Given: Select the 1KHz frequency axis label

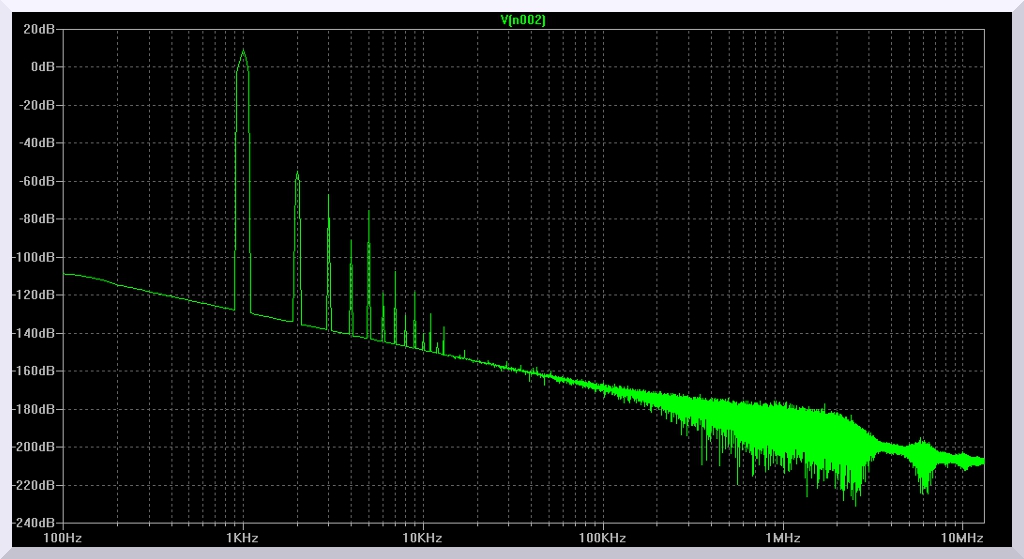Looking at the screenshot, I should point(243,538).
